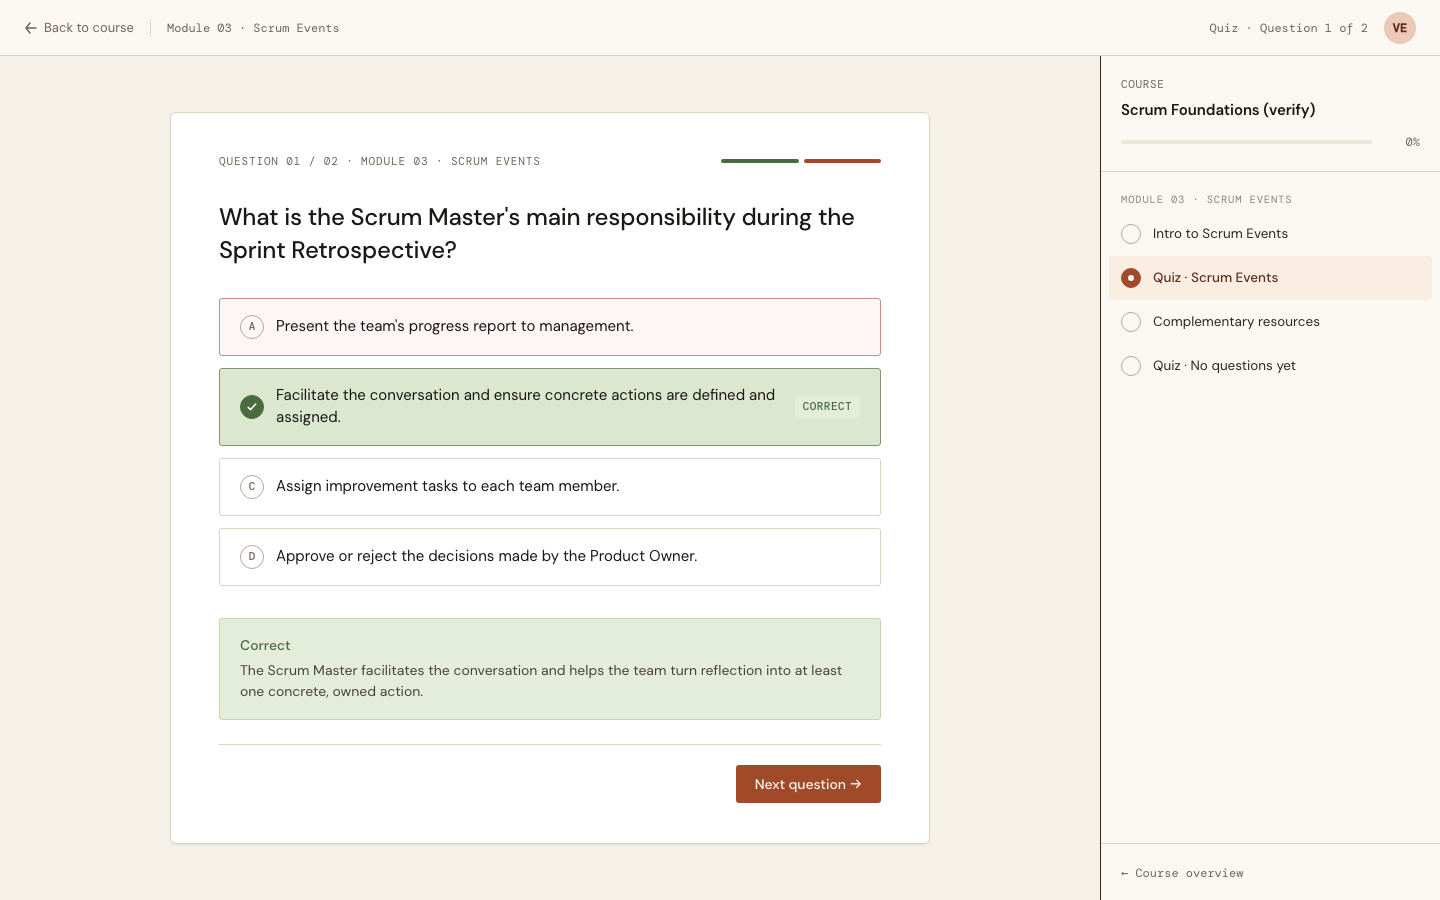Click the Back to course link

[x=79, y=28]
